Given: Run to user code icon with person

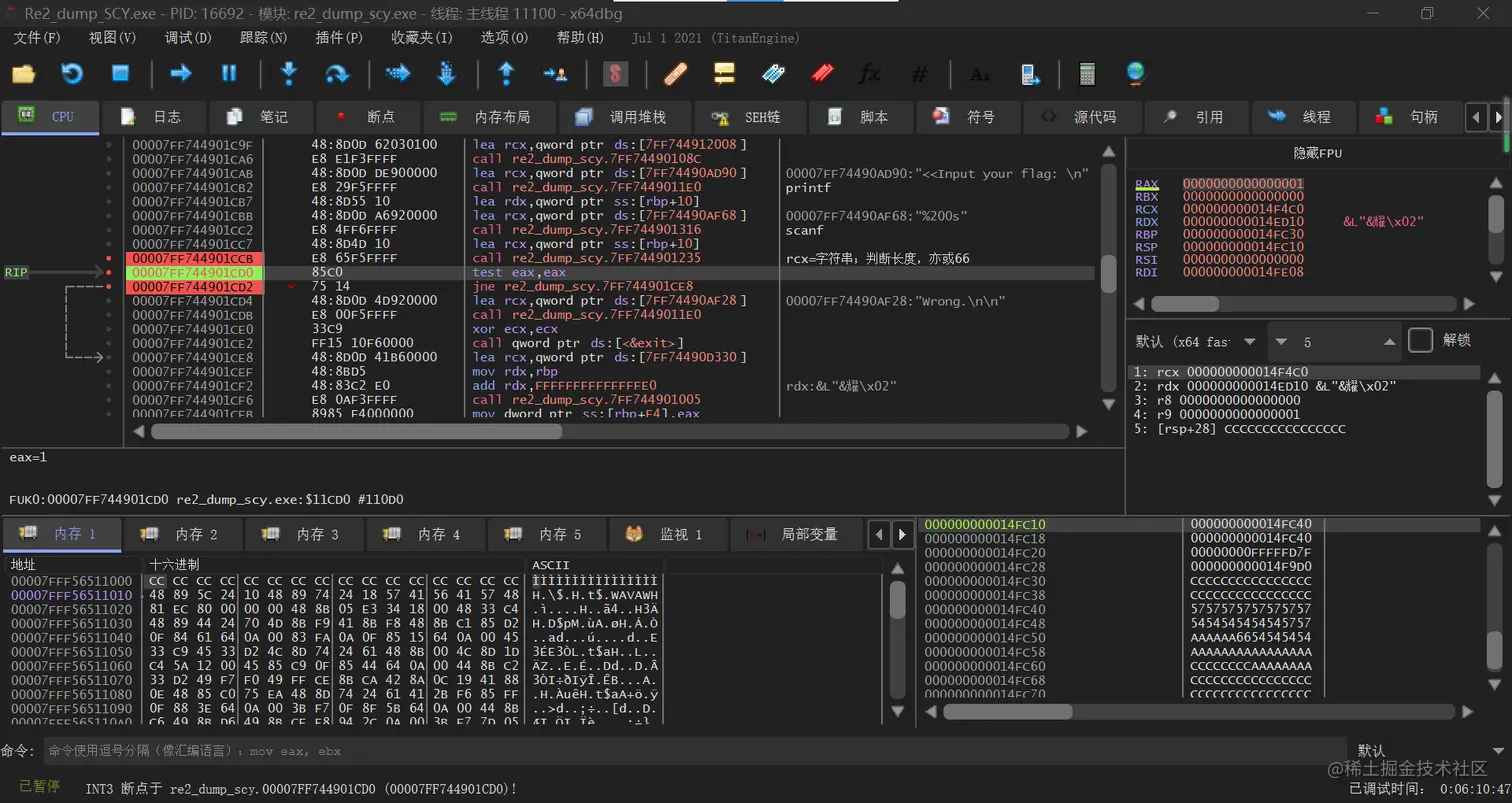Looking at the screenshot, I should pyautogui.click(x=555, y=74).
